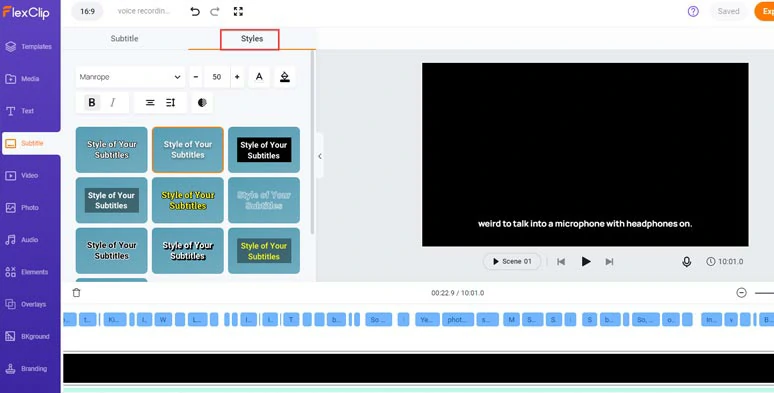Toggle bold formatting

[92, 103]
